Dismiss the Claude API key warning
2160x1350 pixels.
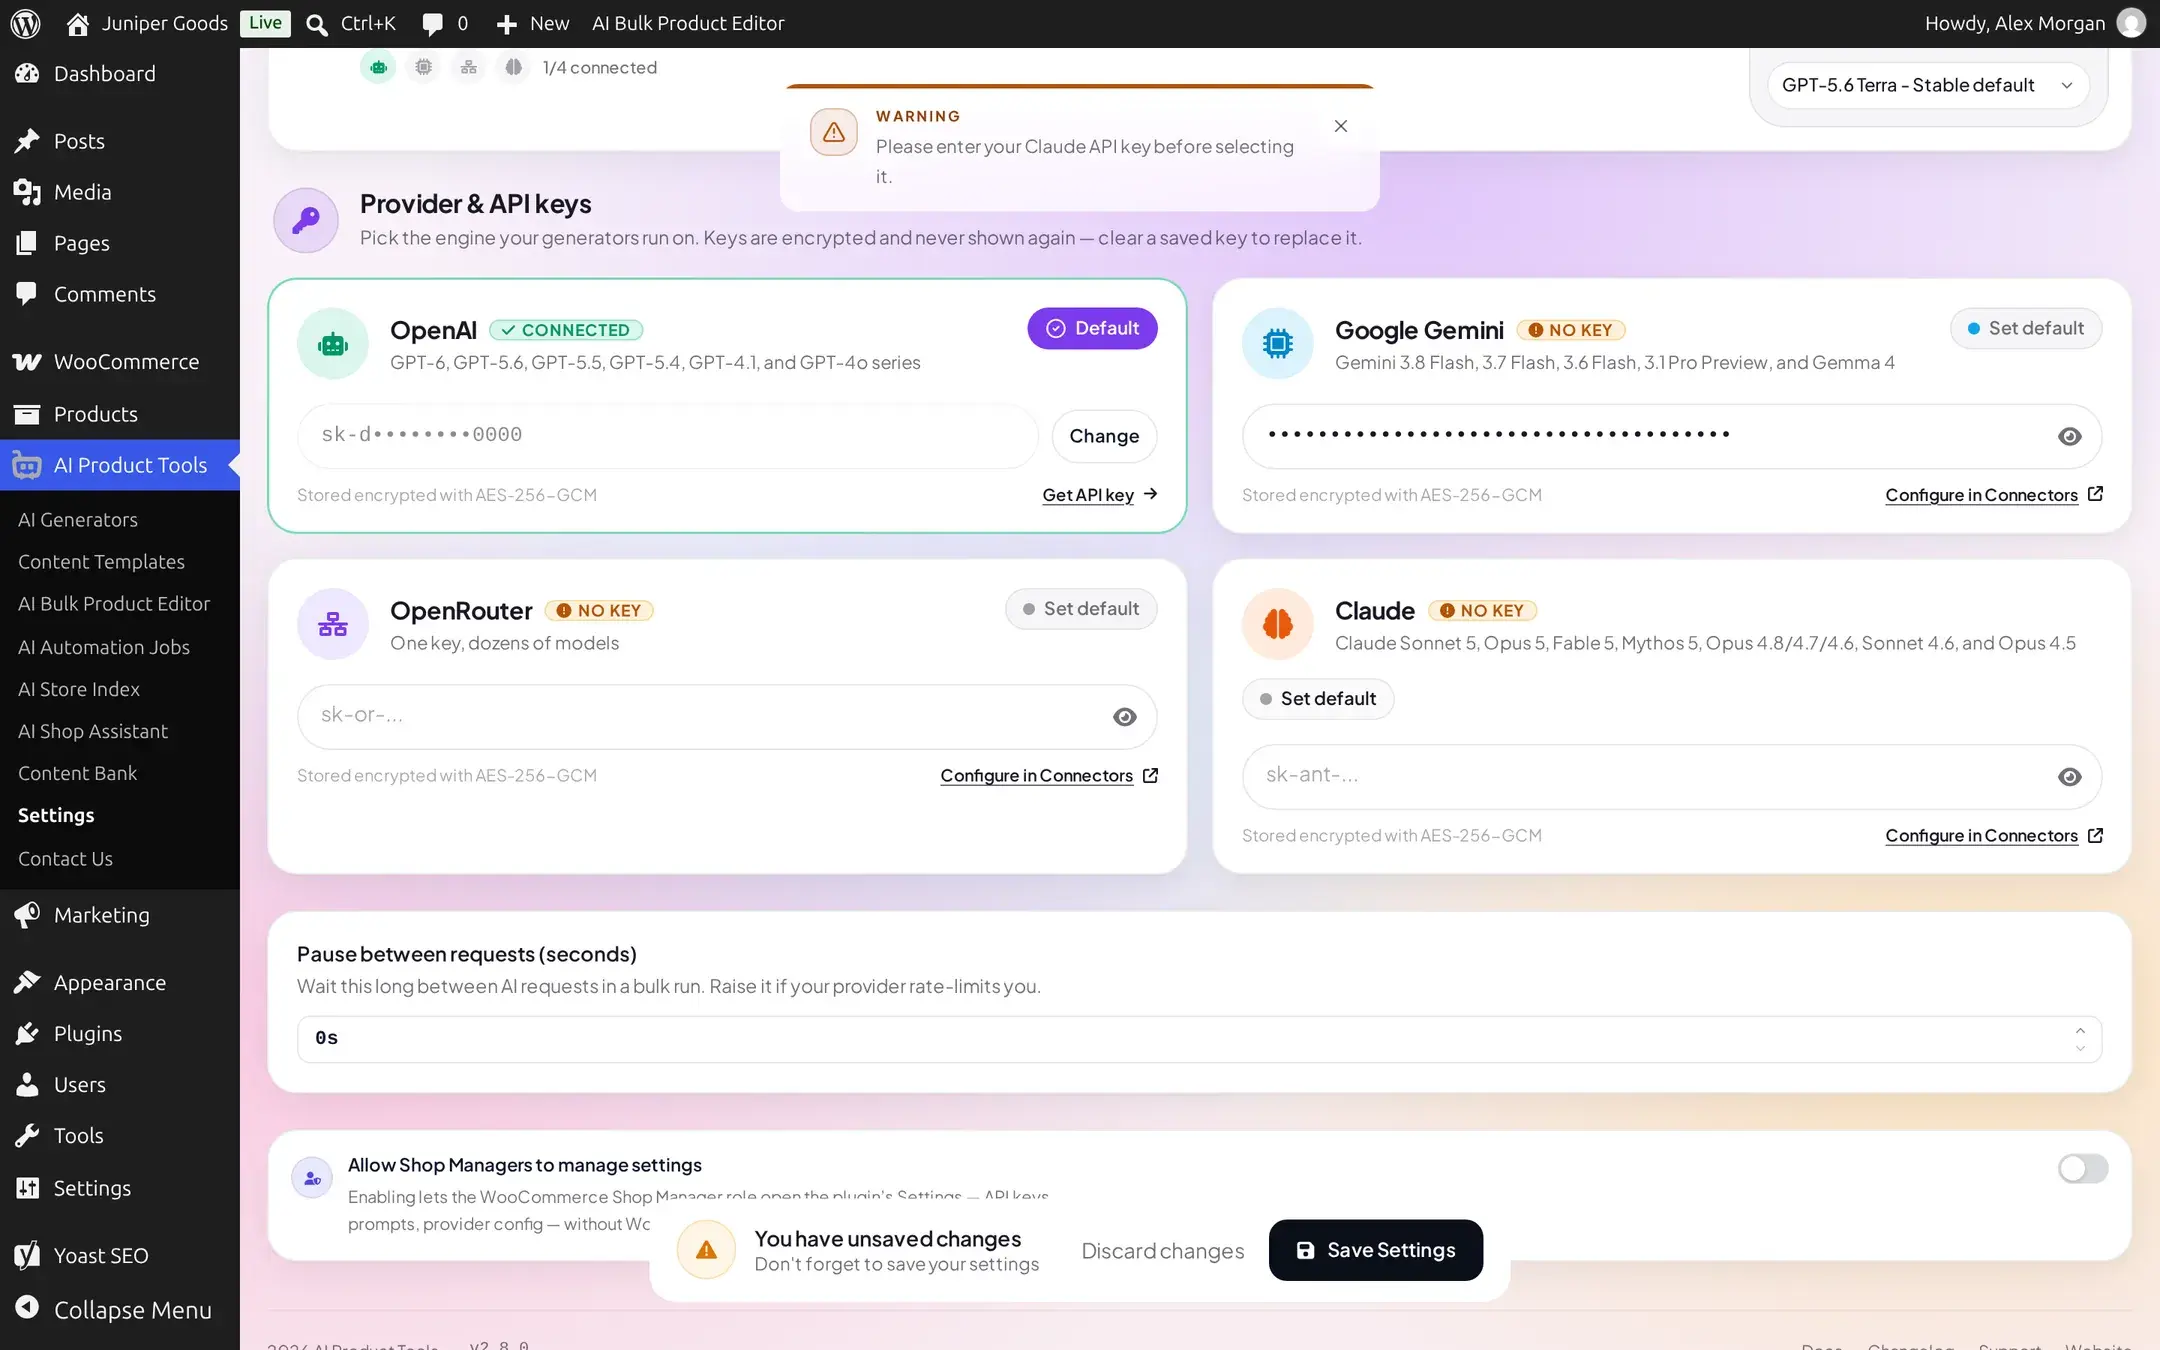click(1341, 126)
